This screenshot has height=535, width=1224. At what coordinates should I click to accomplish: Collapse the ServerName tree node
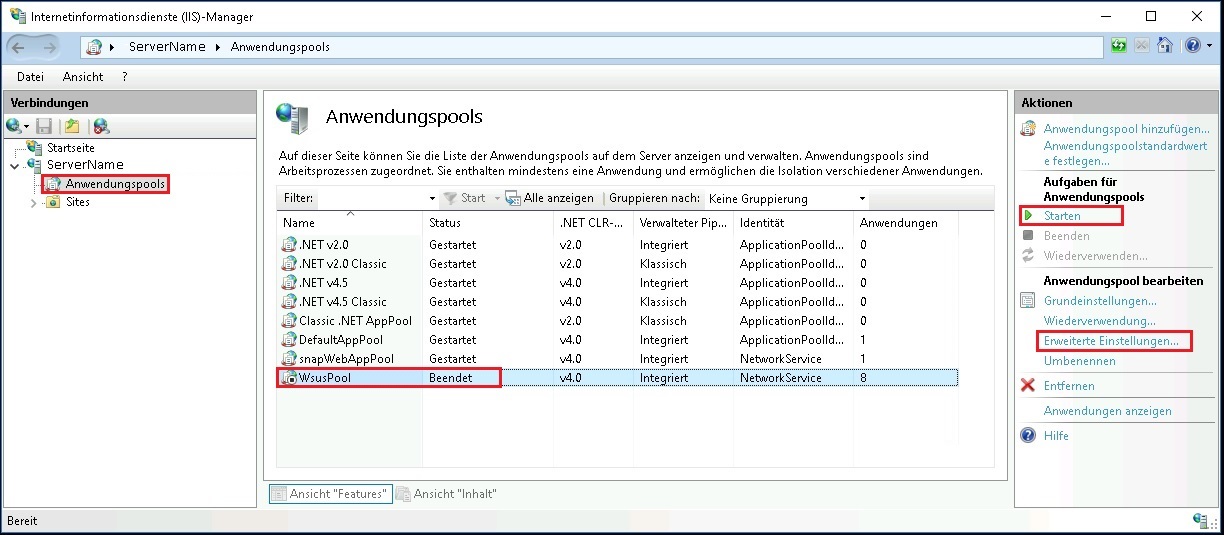pos(13,165)
